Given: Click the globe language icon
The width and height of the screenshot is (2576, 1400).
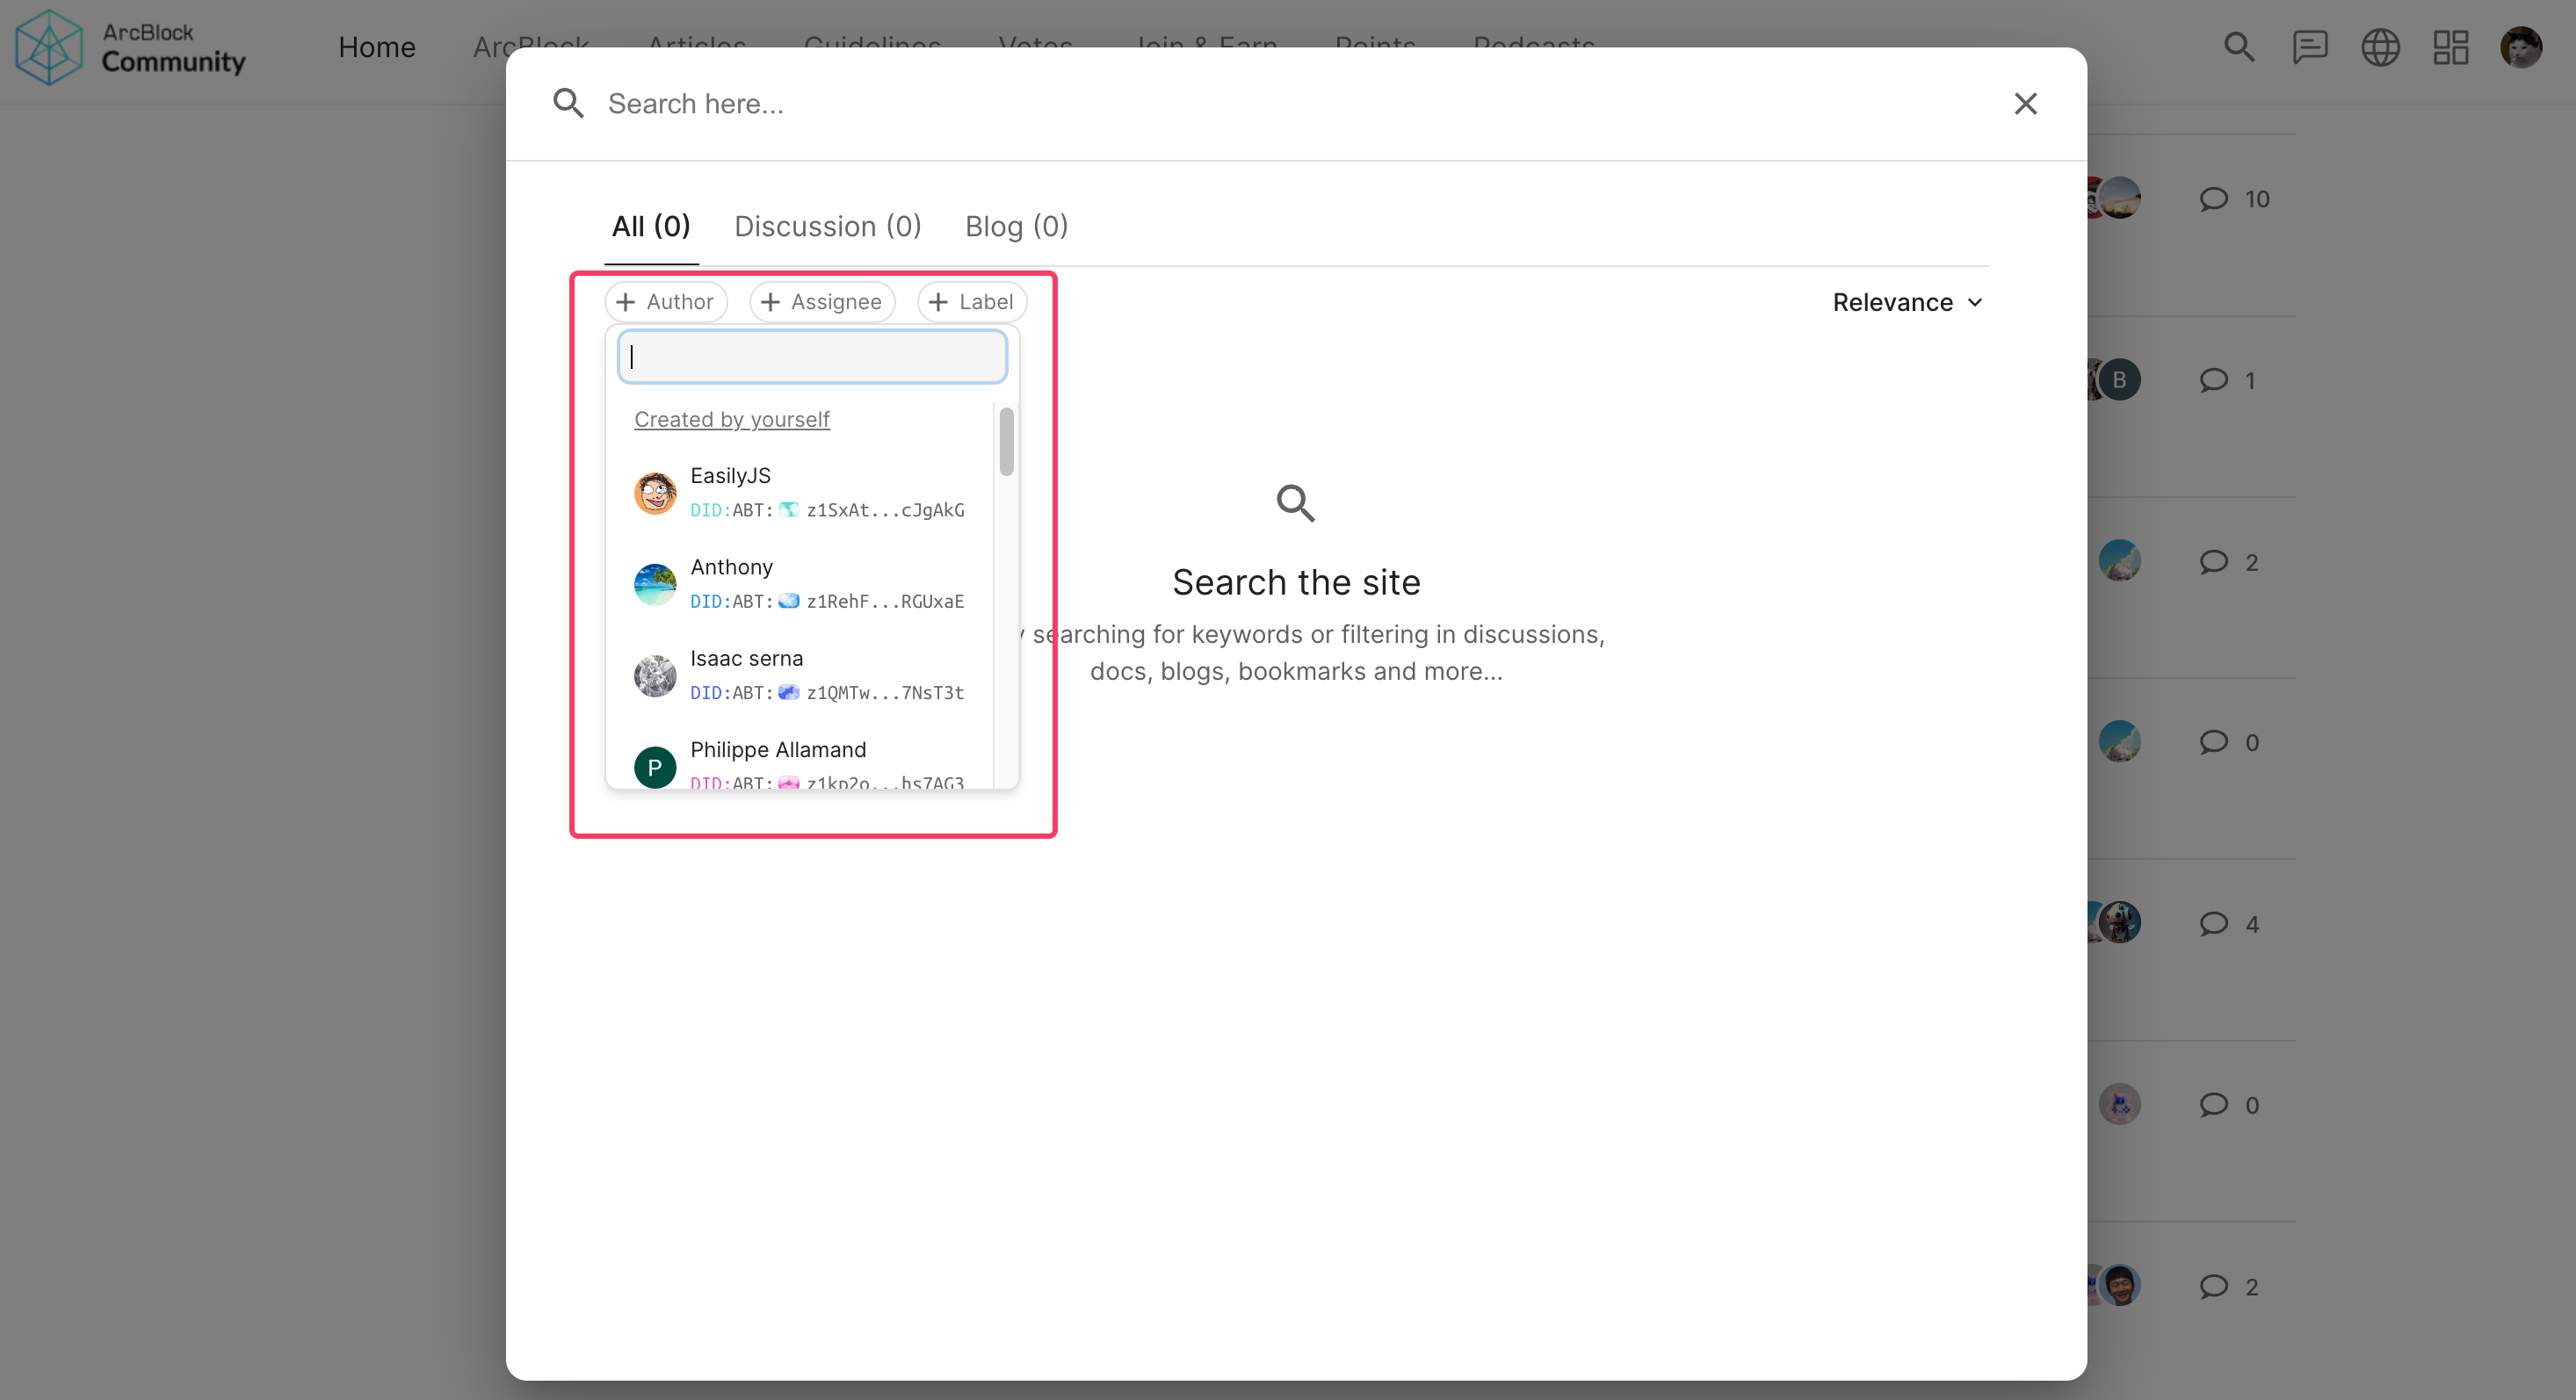Looking at the screenshot, I should tap(2380, 47).
